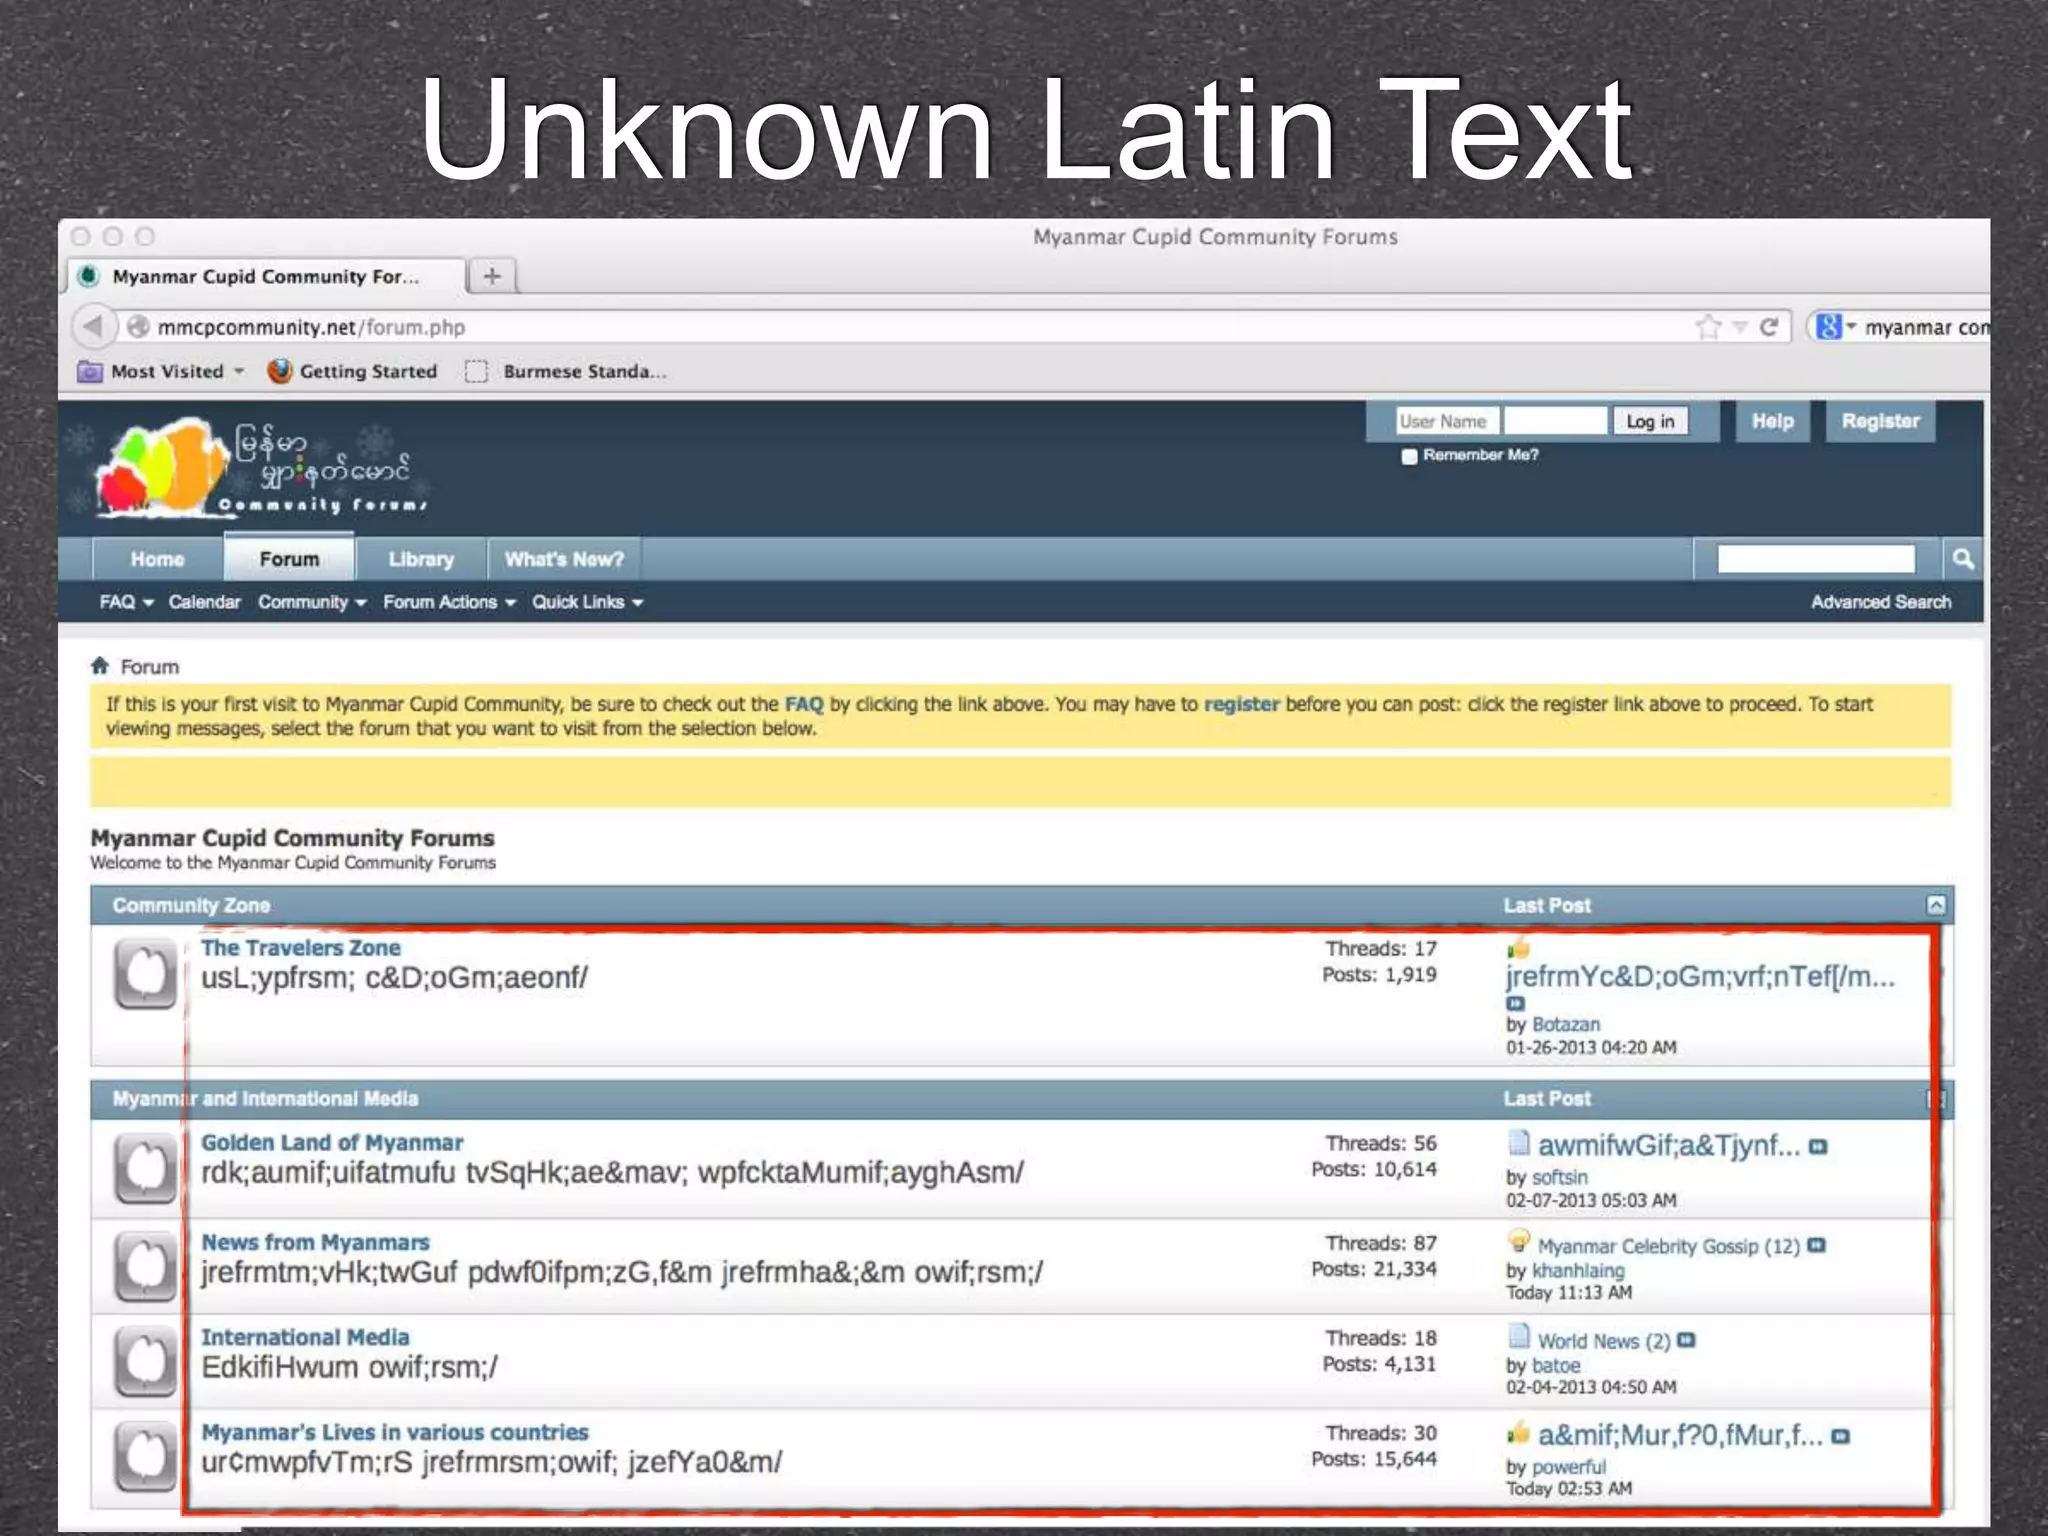Open the Quick Links dropdown
The width and height of the screenshot is (2048, 1536).
[x=587, y=602]
